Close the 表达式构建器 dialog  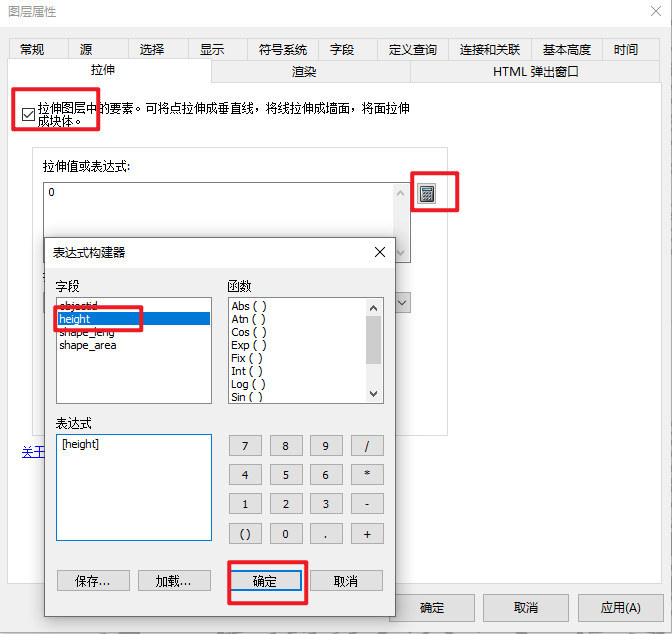point(379,252)
